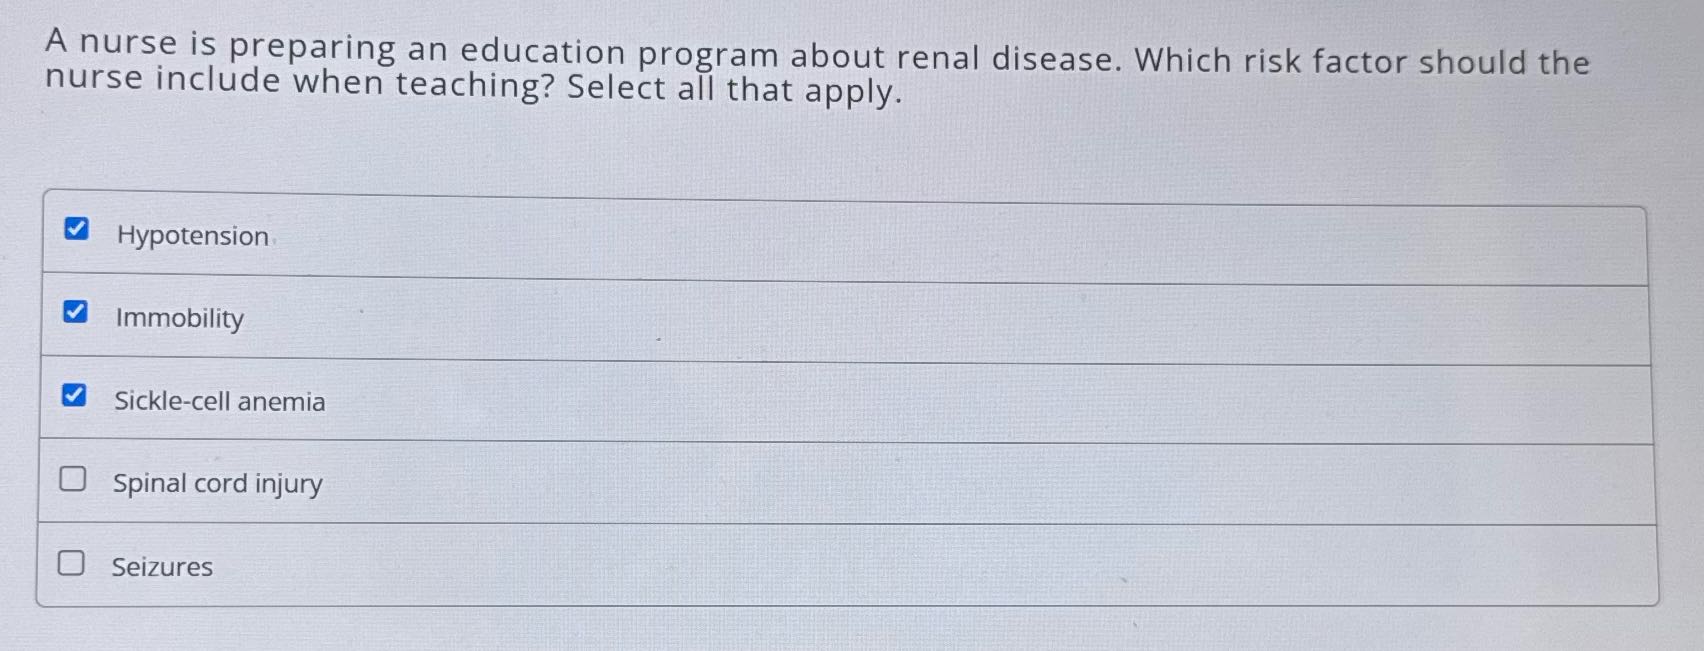Image resolution: width=1704 pixels, height=651 pixels.
Task: Uncheck the Immobility checkbox
Action: point(76,311)
